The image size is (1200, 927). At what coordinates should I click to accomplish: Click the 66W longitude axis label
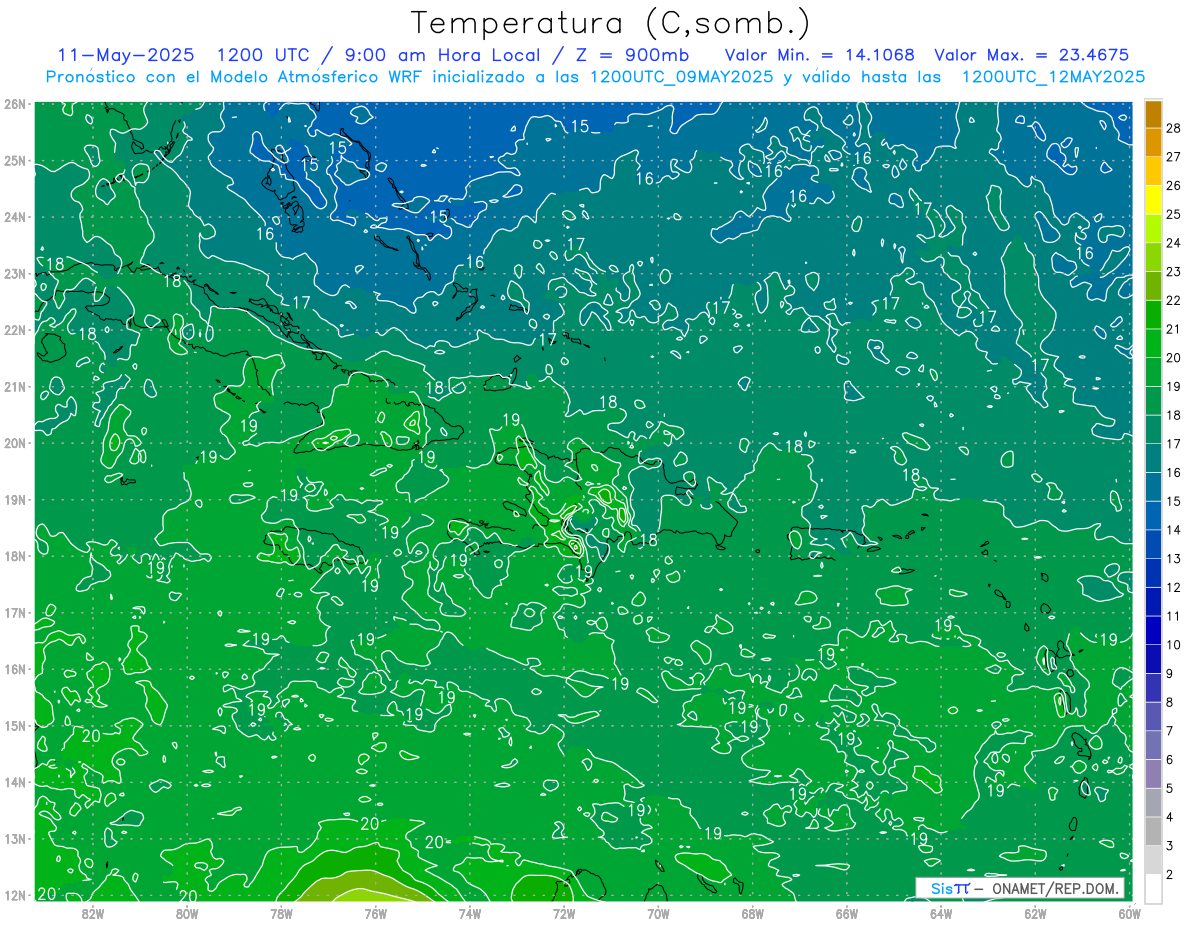846,913
